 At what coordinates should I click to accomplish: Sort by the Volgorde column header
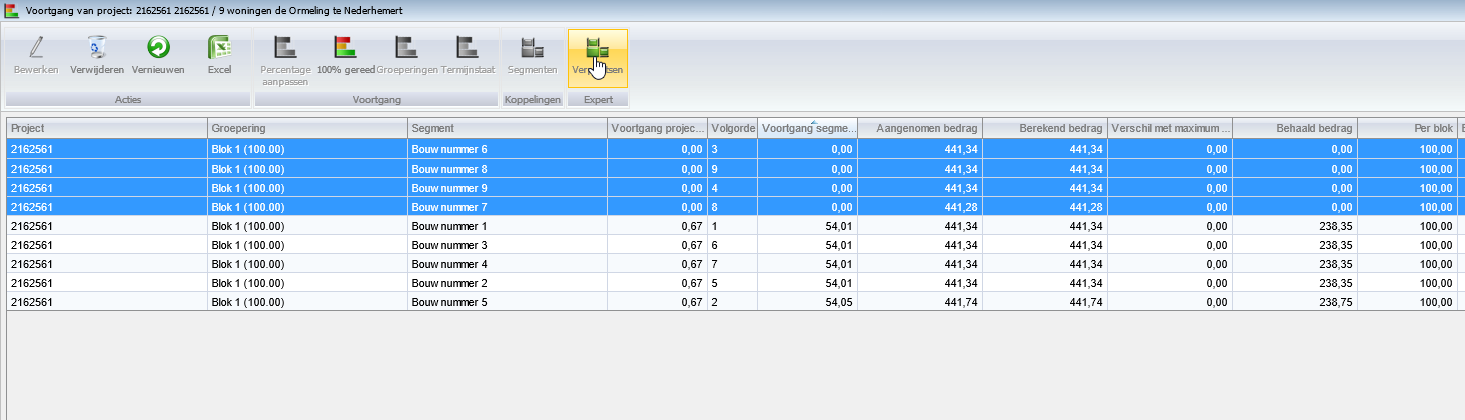click(x=732, y=128)
